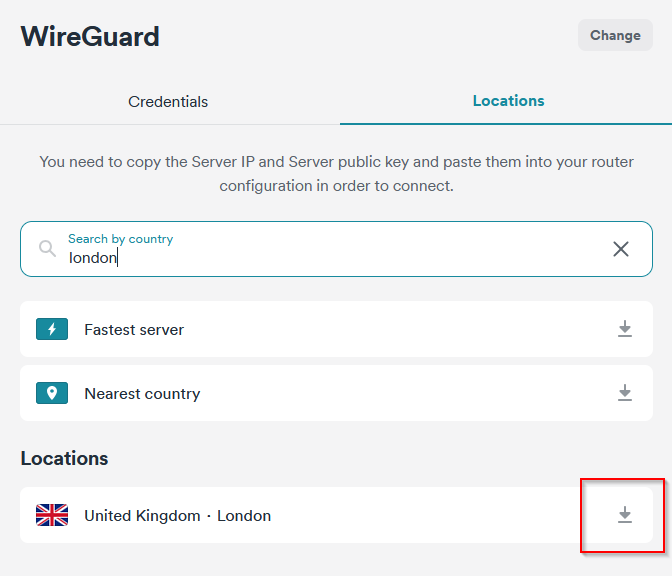Select the Locations tab
Image resolution: width=672 pixels, height=576 pixels.
click(508, 101)
